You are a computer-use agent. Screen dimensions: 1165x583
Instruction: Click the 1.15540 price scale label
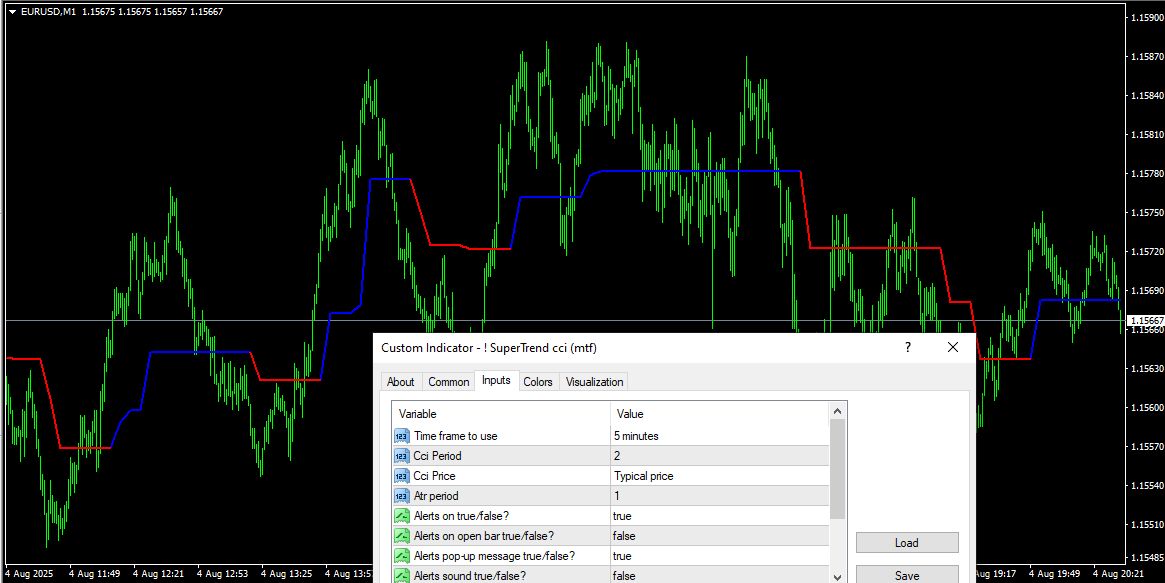tap(1147, 486)
